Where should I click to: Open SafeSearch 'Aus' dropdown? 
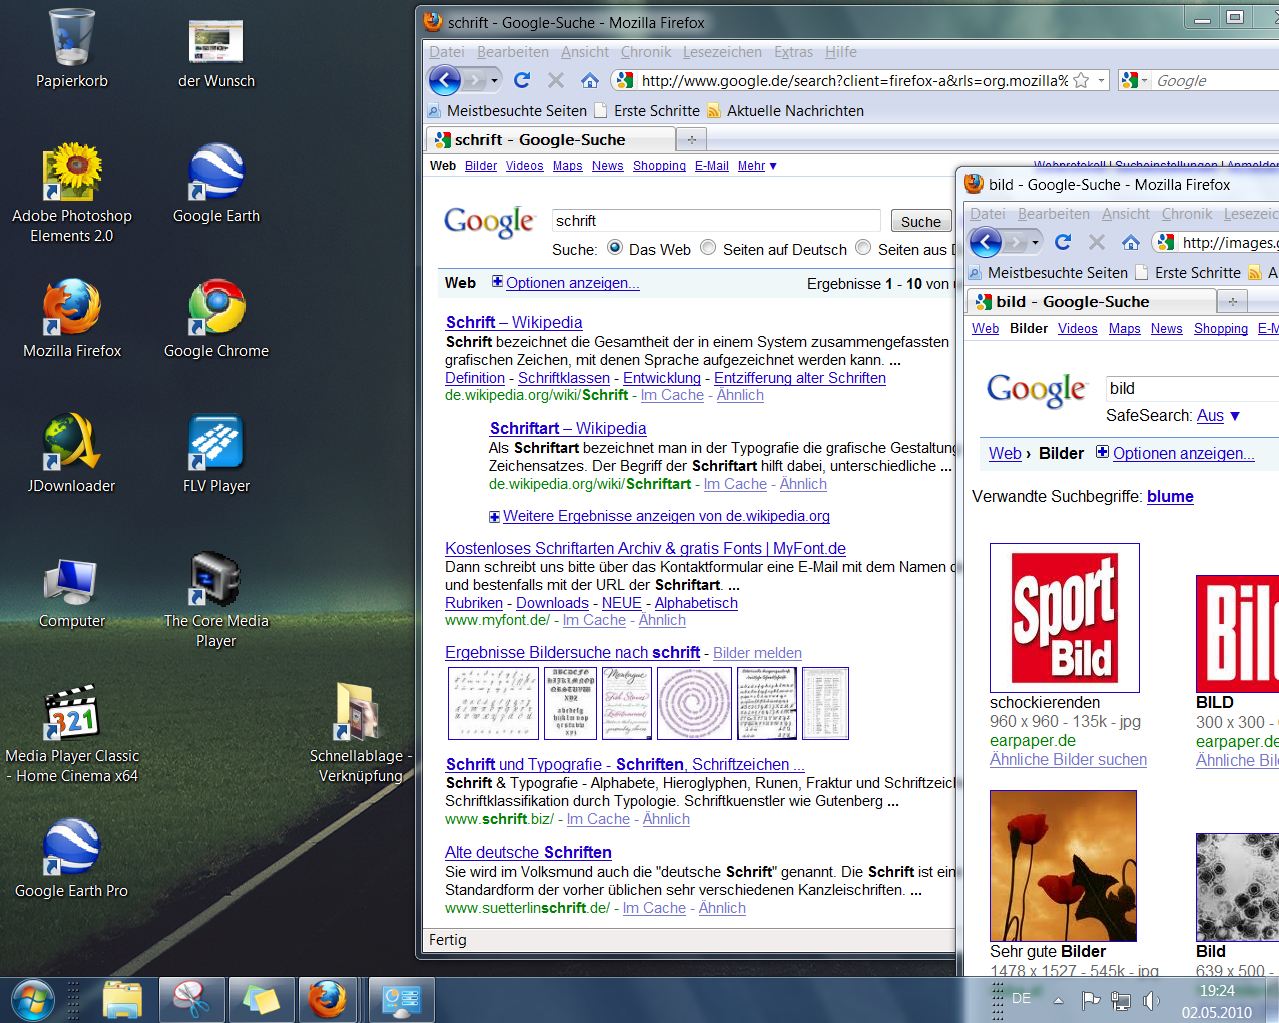coord(1218,416)
